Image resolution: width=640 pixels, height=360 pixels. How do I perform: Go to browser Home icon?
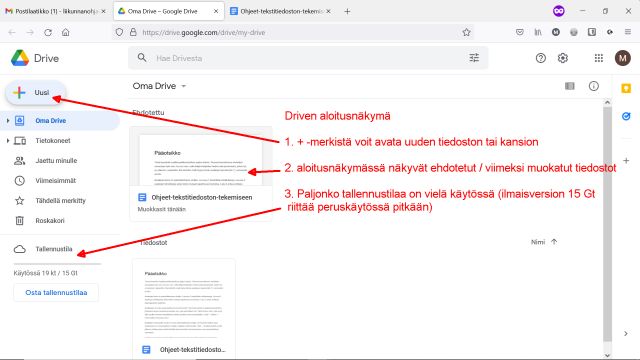(66, 32)
